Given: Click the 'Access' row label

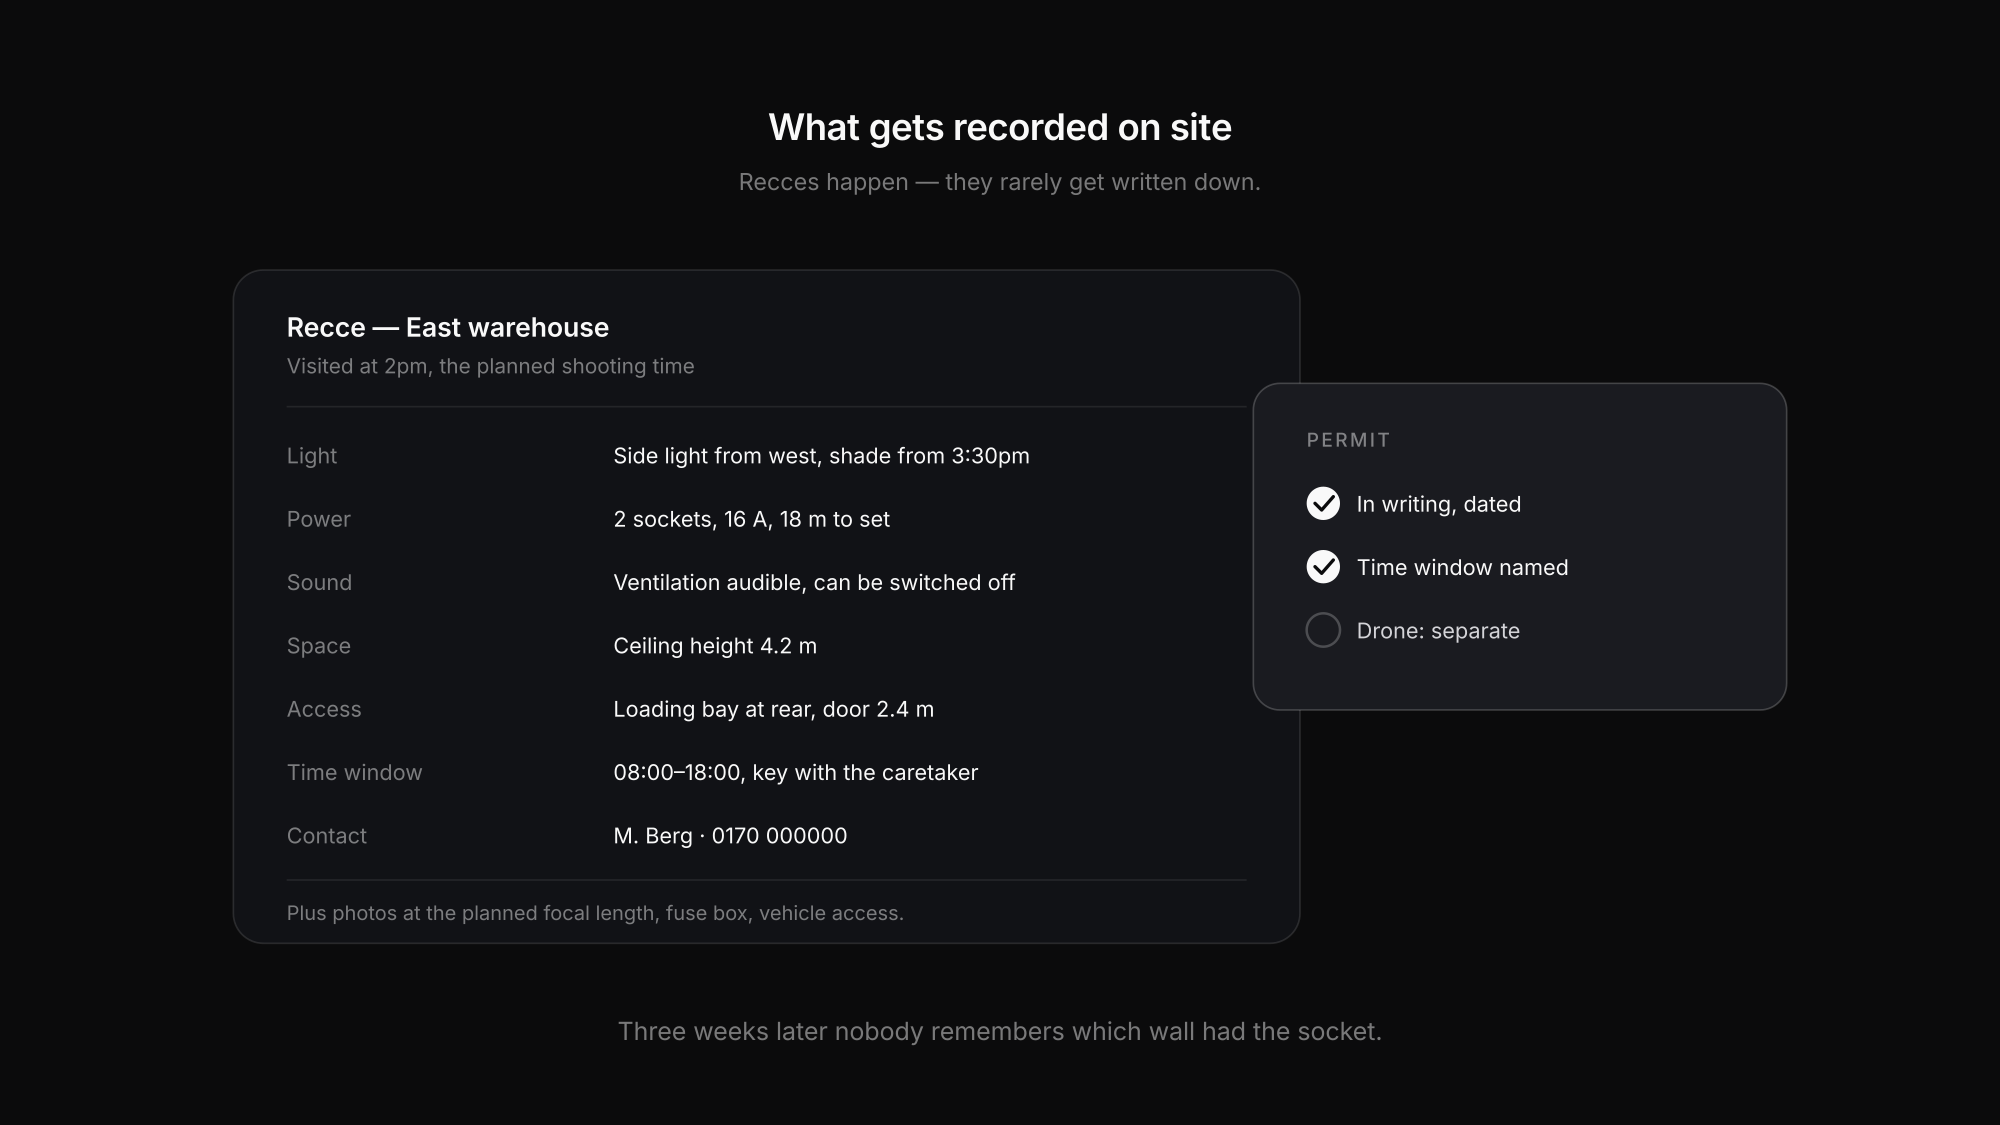Looking at the screenshot, I should (324, 709).
